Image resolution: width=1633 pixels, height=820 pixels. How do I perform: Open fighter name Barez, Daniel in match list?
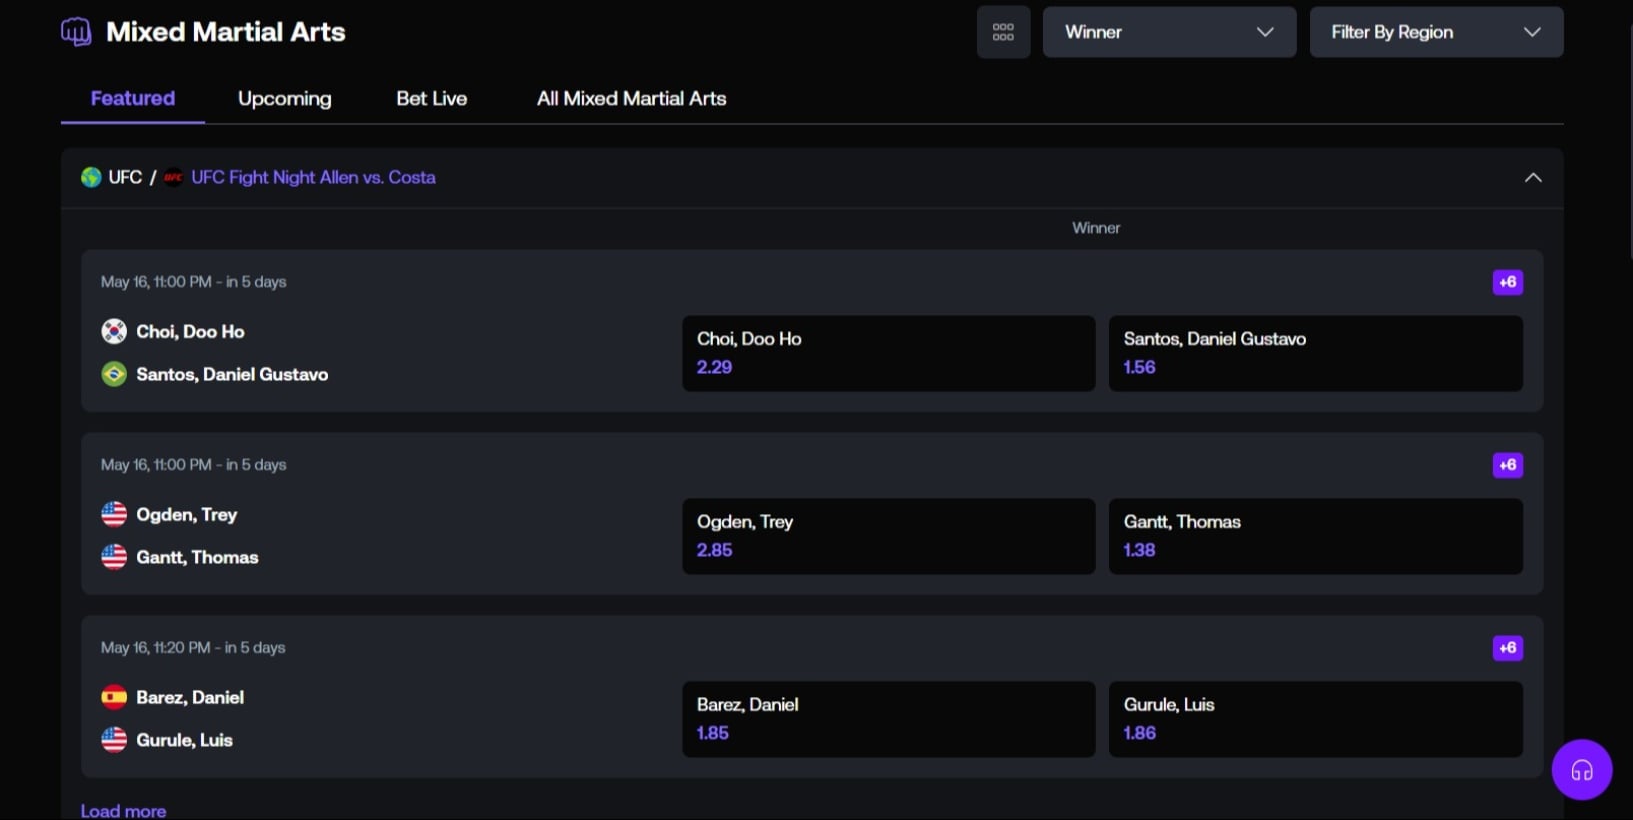point(190,697)
